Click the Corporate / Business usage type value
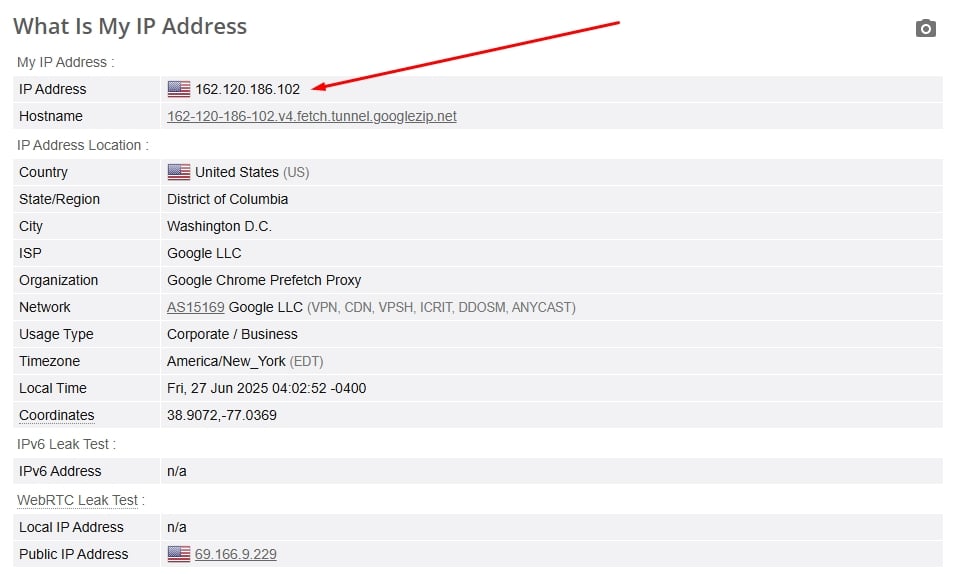956x574 pixels. click(232, 334)
